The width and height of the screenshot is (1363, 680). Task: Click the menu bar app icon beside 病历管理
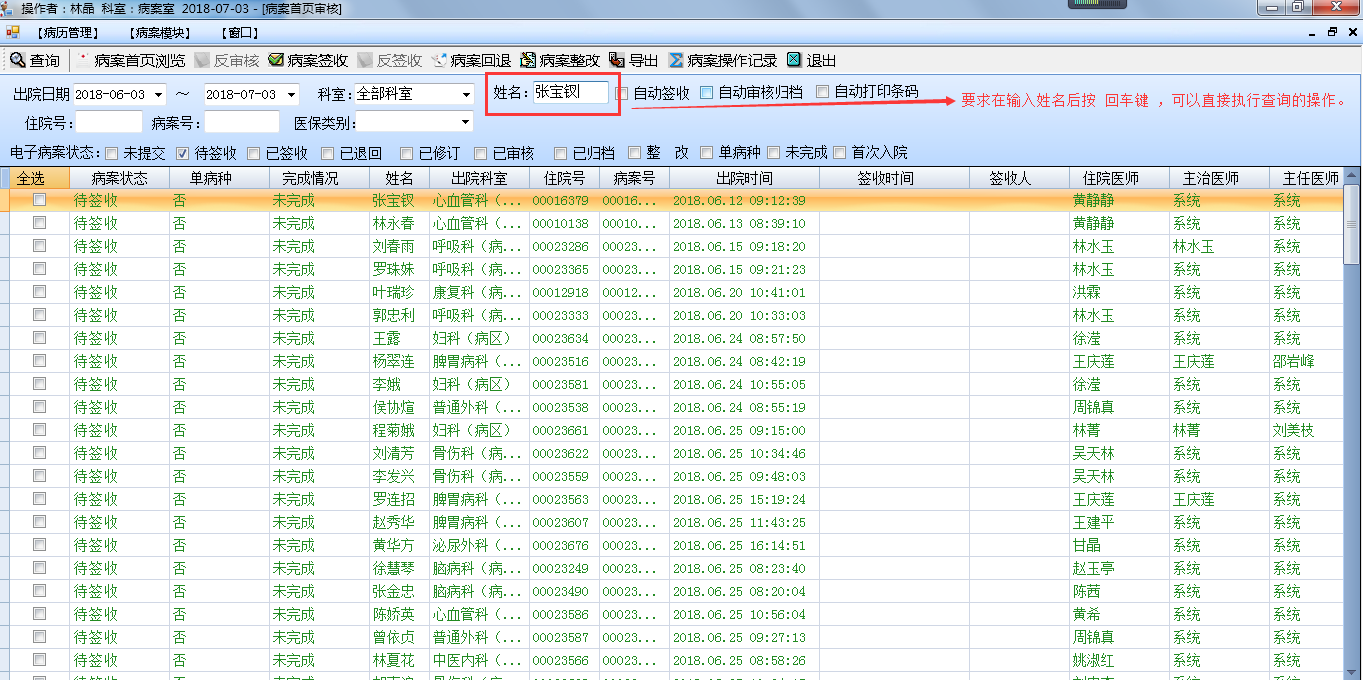pos(12,32)
